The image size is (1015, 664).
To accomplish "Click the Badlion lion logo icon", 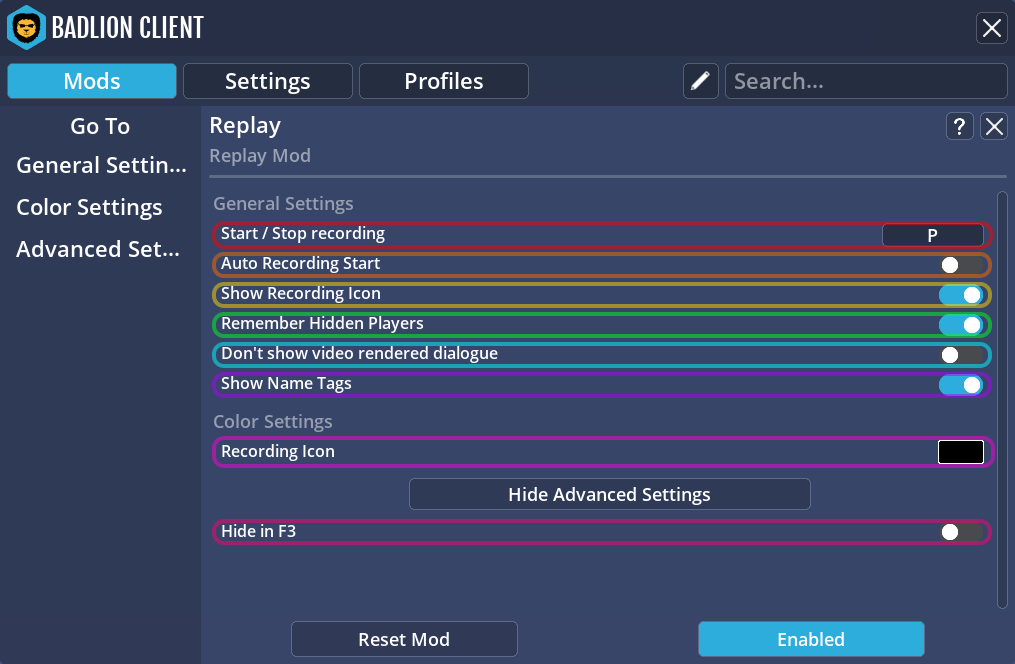I will [x=26, y=27].
